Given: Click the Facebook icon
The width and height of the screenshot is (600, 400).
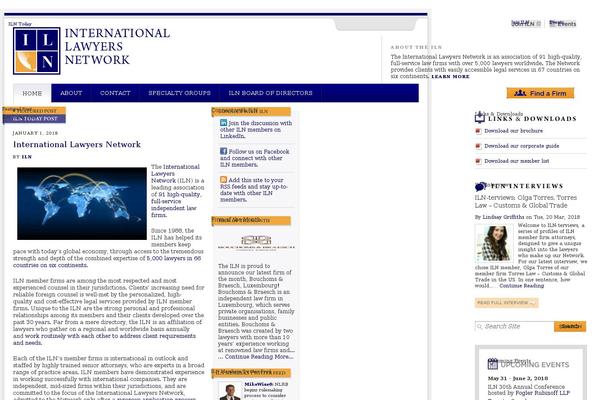Looking at the screenshot, I should click(x=223, y=151).
